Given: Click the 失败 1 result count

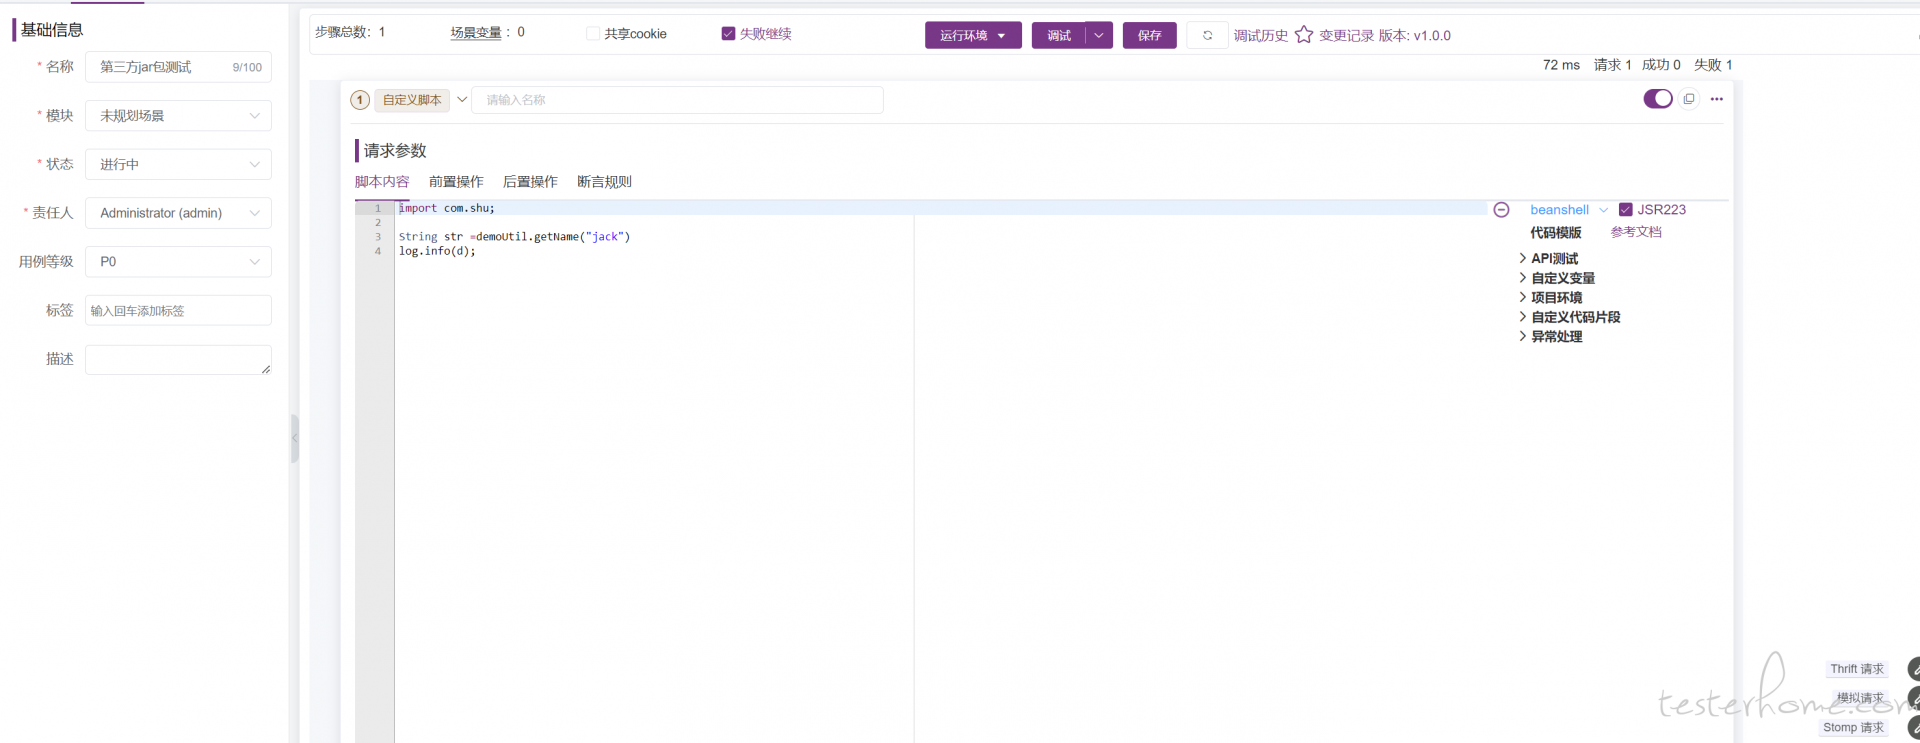Looking at the screenshot, I should 1713,65.
